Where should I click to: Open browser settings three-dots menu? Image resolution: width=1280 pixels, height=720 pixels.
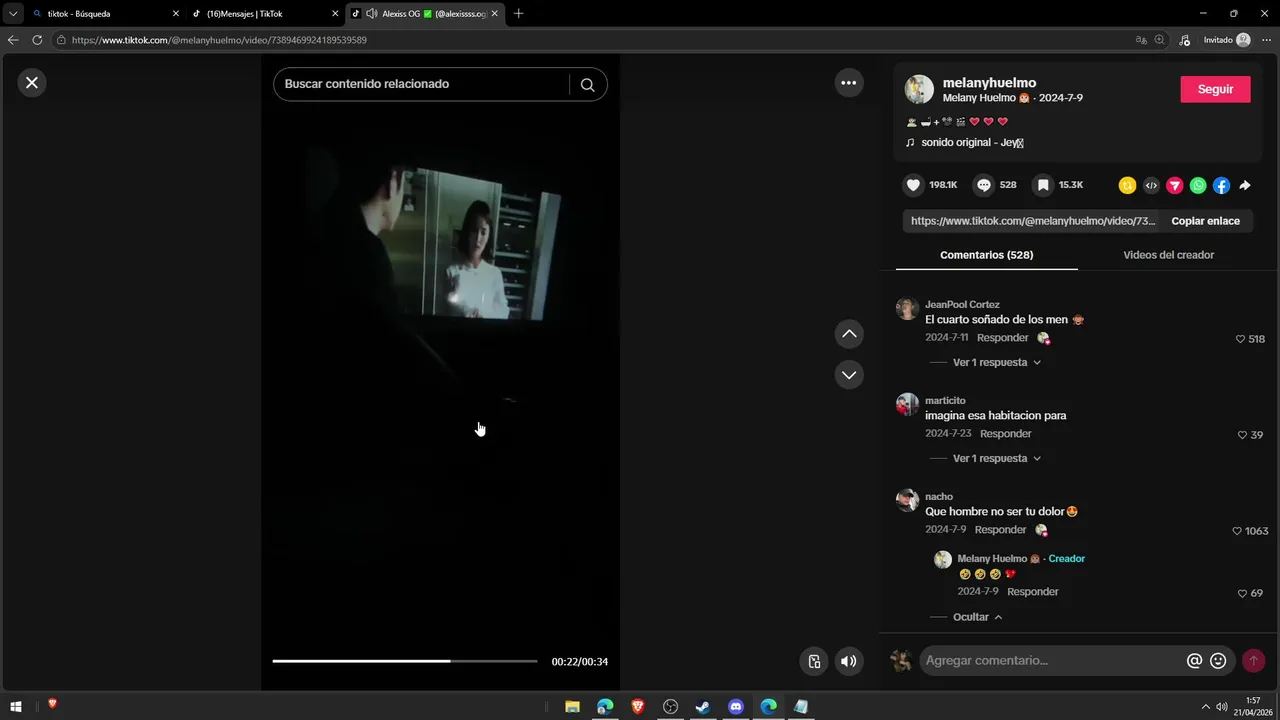coord(1266,40)
